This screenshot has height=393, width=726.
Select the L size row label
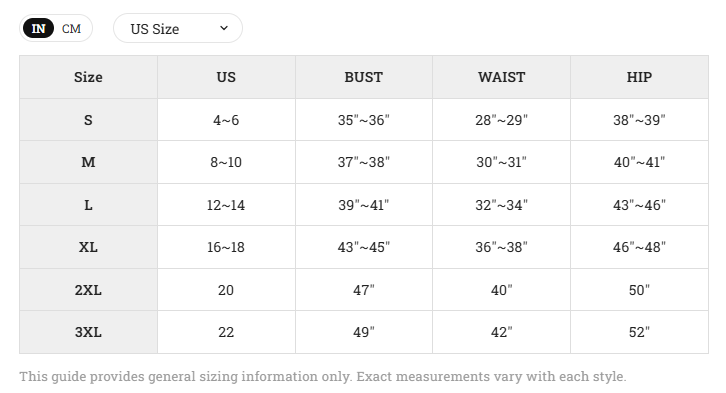pyautogui.click(x=88, y=205)
